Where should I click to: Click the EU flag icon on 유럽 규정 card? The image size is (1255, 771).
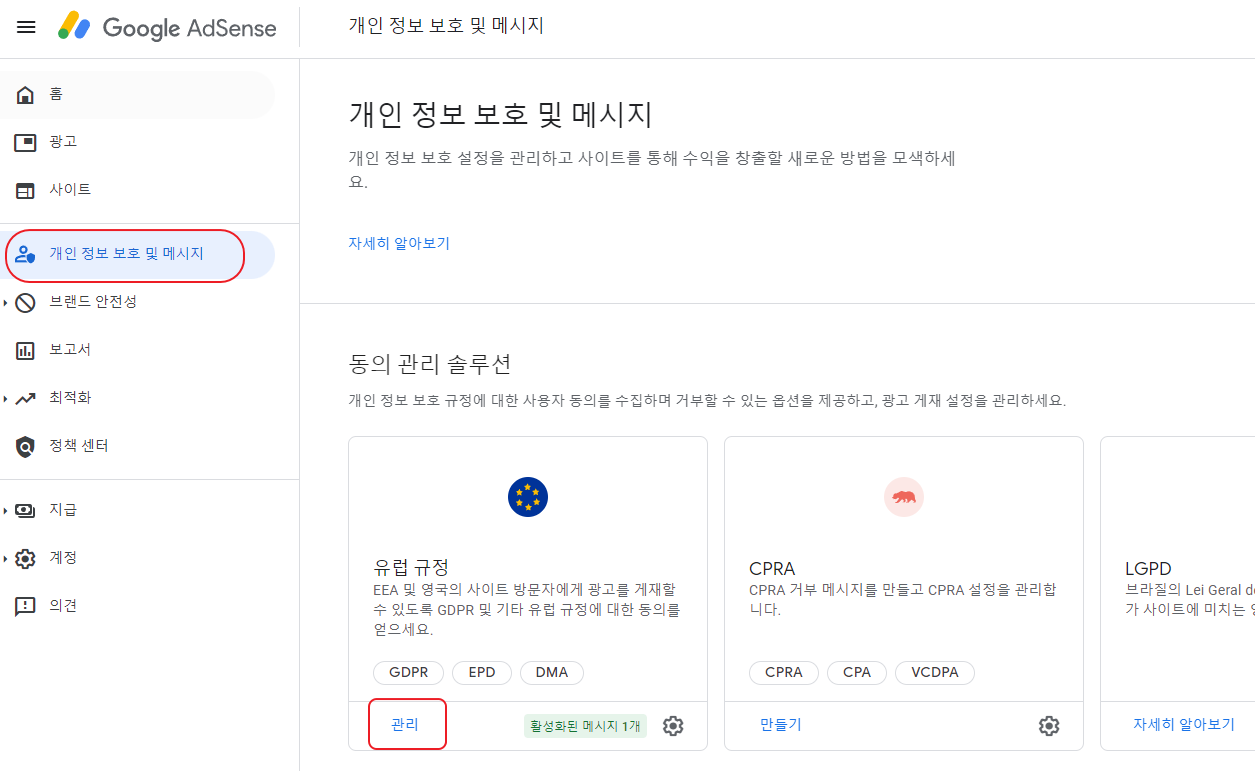[x=527, y=496]
